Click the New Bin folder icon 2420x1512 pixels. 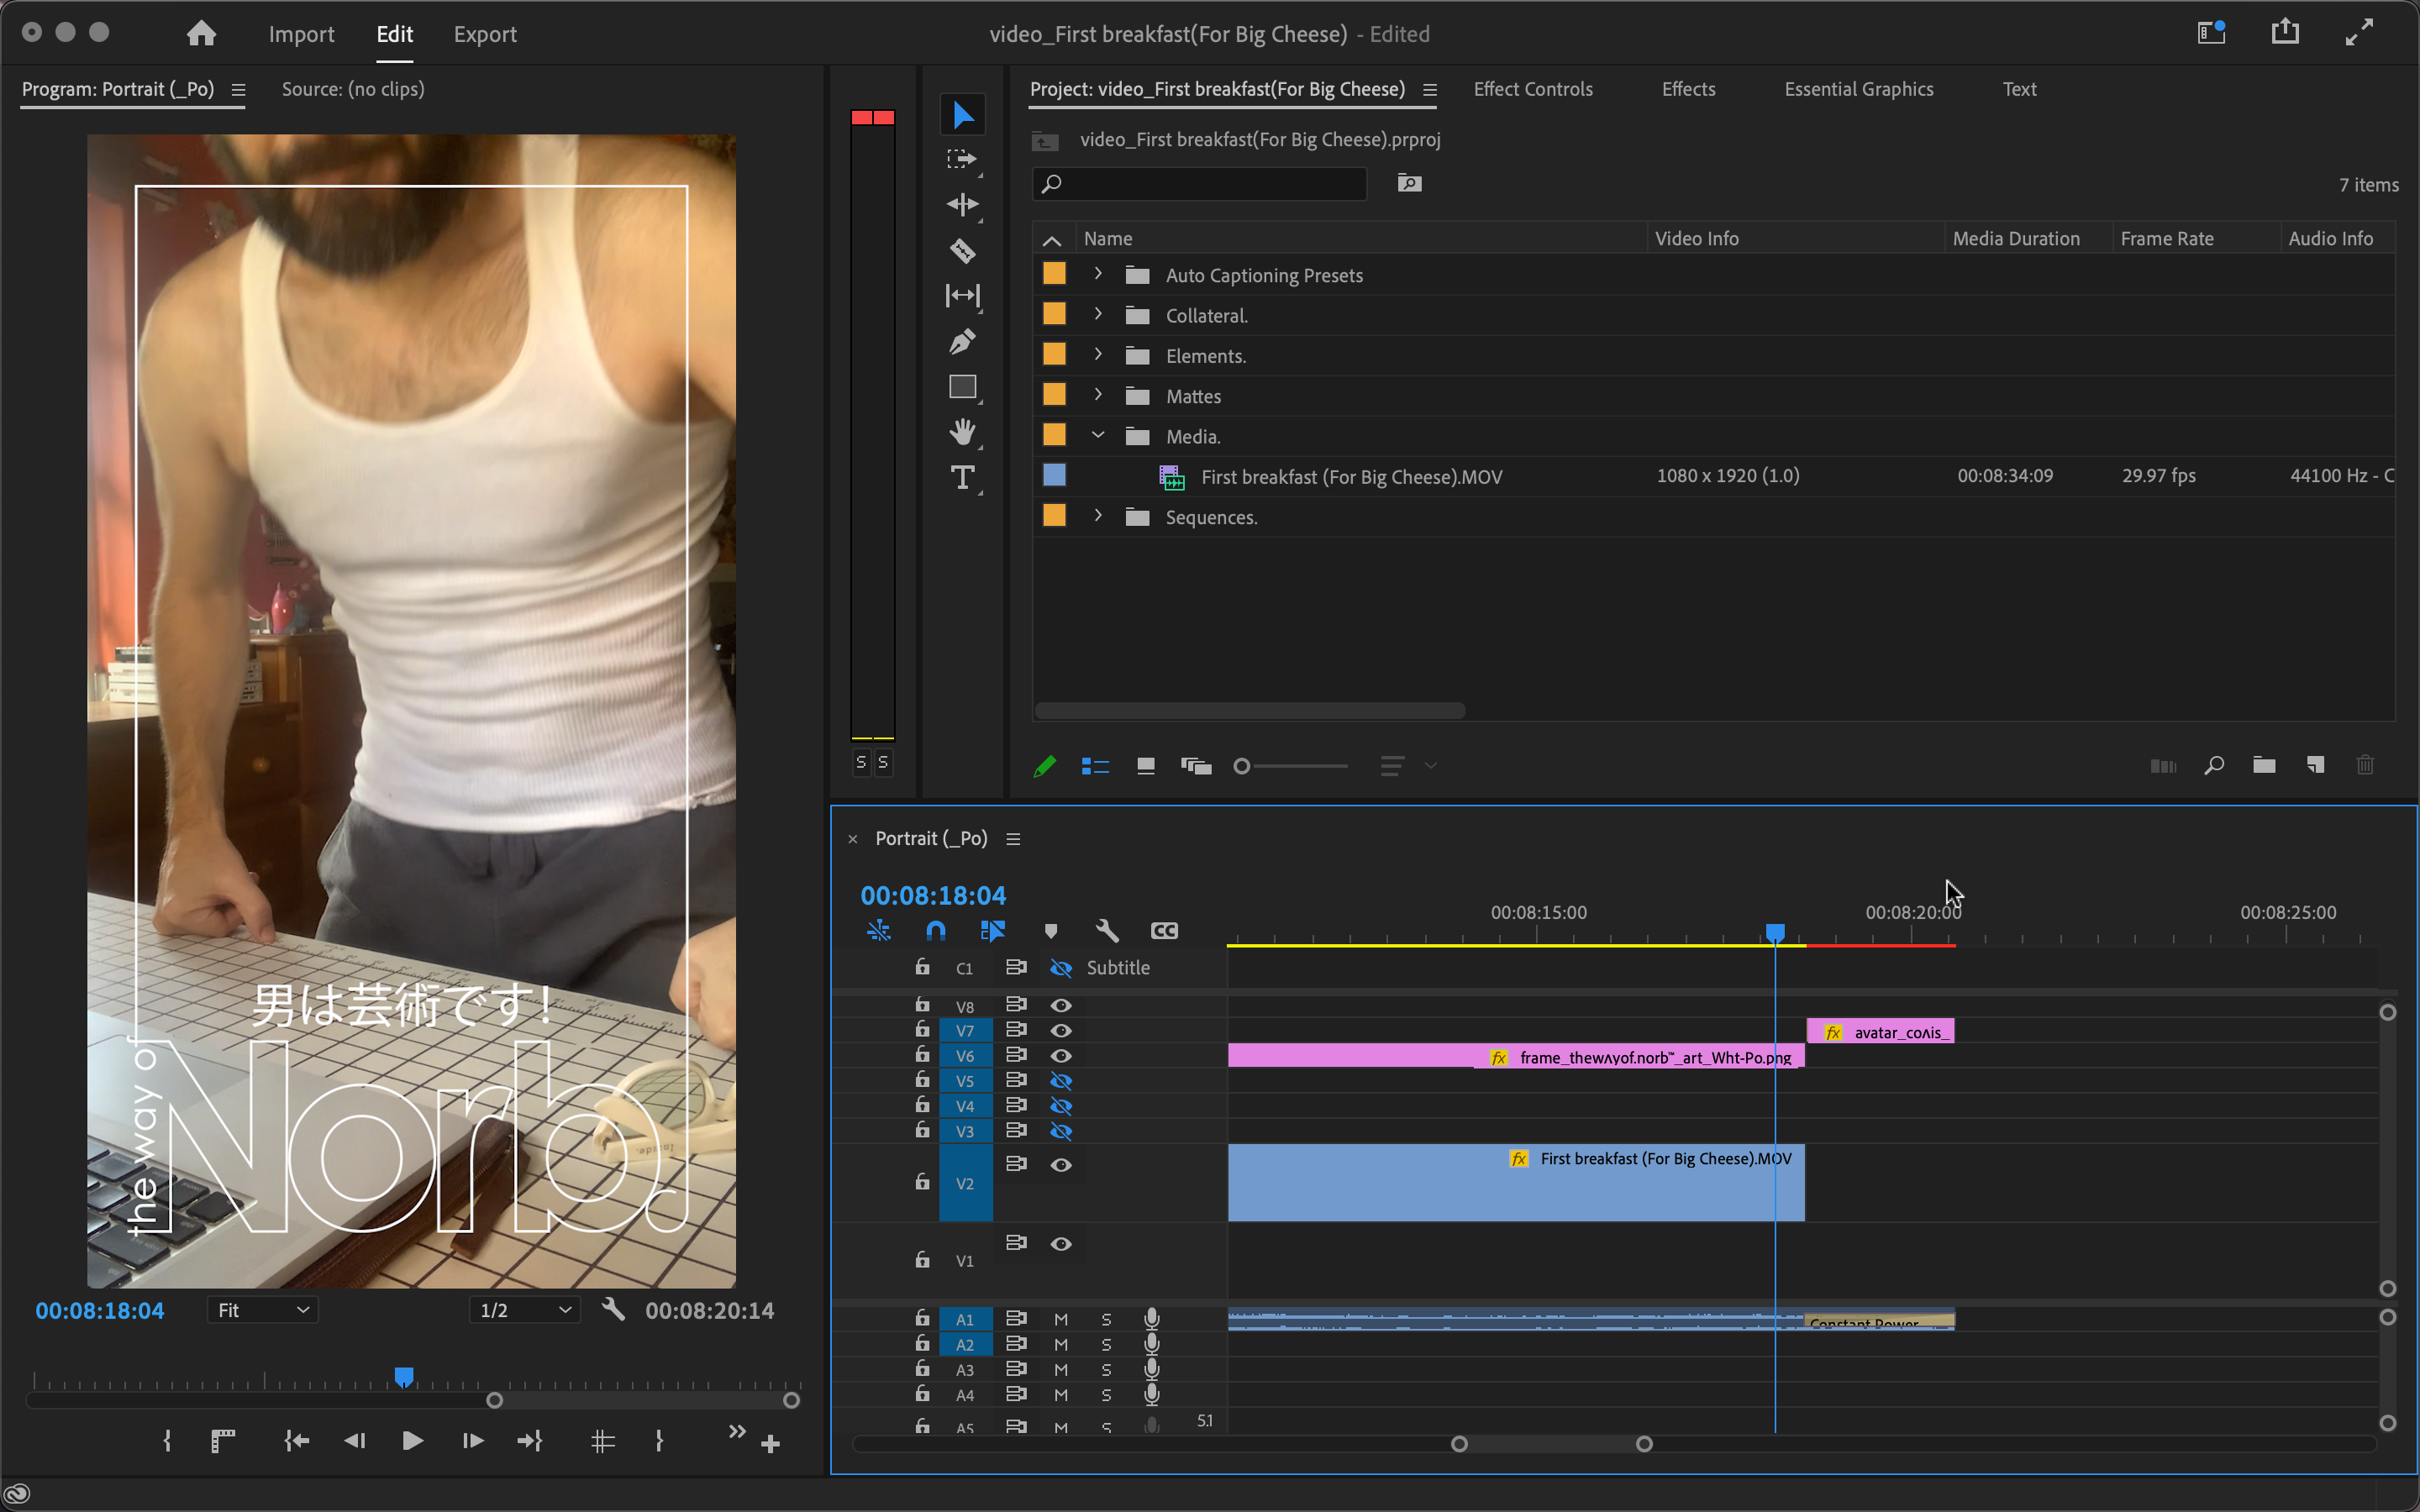pyautogui.click(x=2264, y=766)
